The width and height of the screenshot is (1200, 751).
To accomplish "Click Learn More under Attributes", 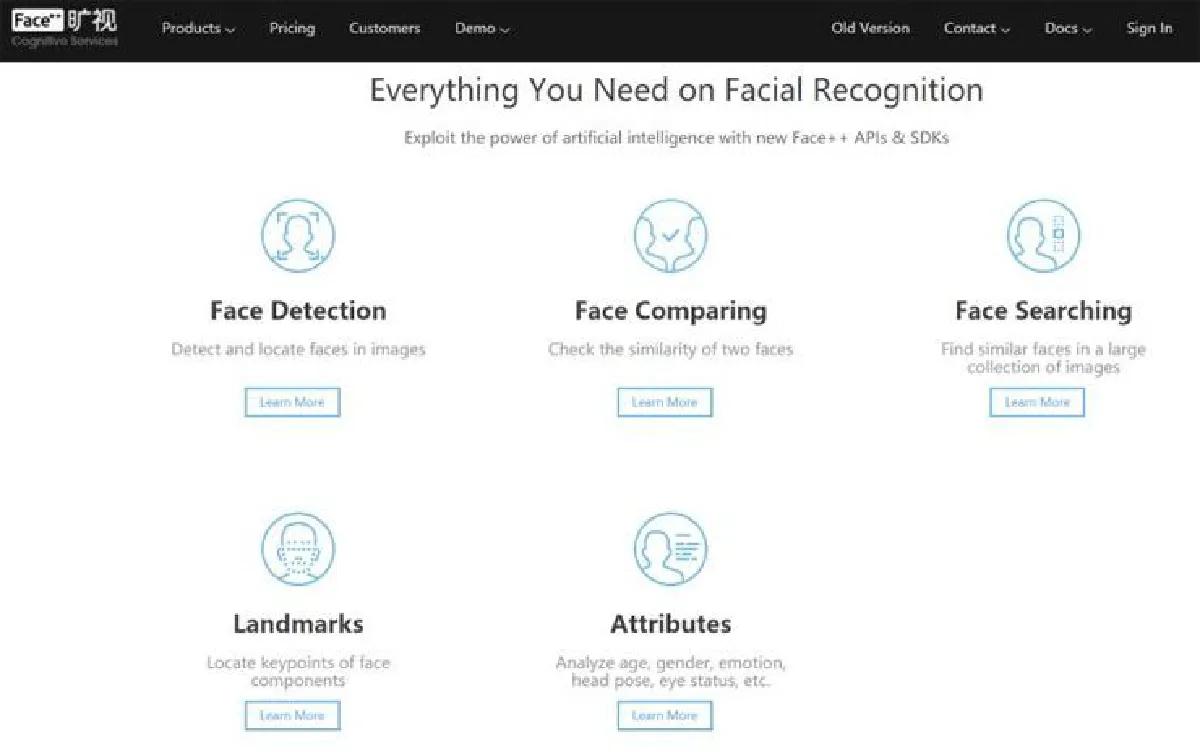I will (664, 716).
